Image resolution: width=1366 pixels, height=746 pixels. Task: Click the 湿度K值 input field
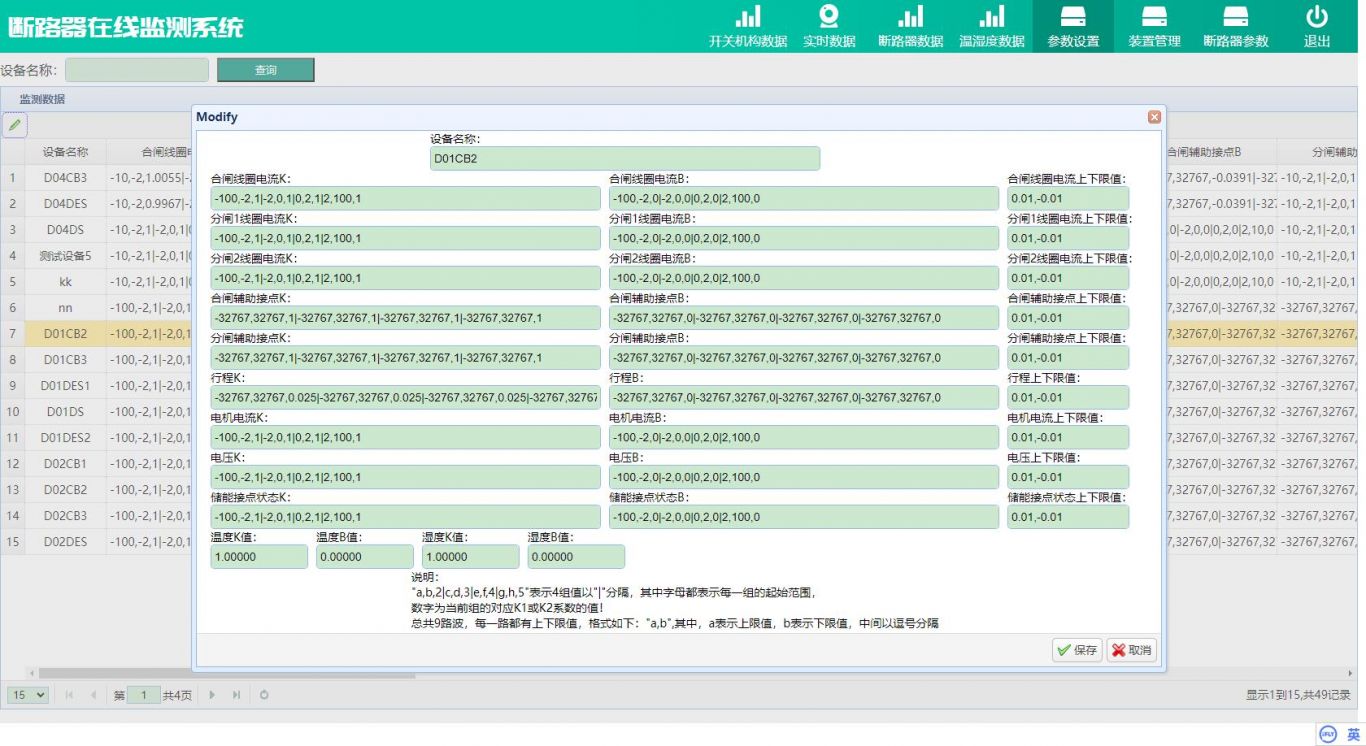tap(470, 557)
